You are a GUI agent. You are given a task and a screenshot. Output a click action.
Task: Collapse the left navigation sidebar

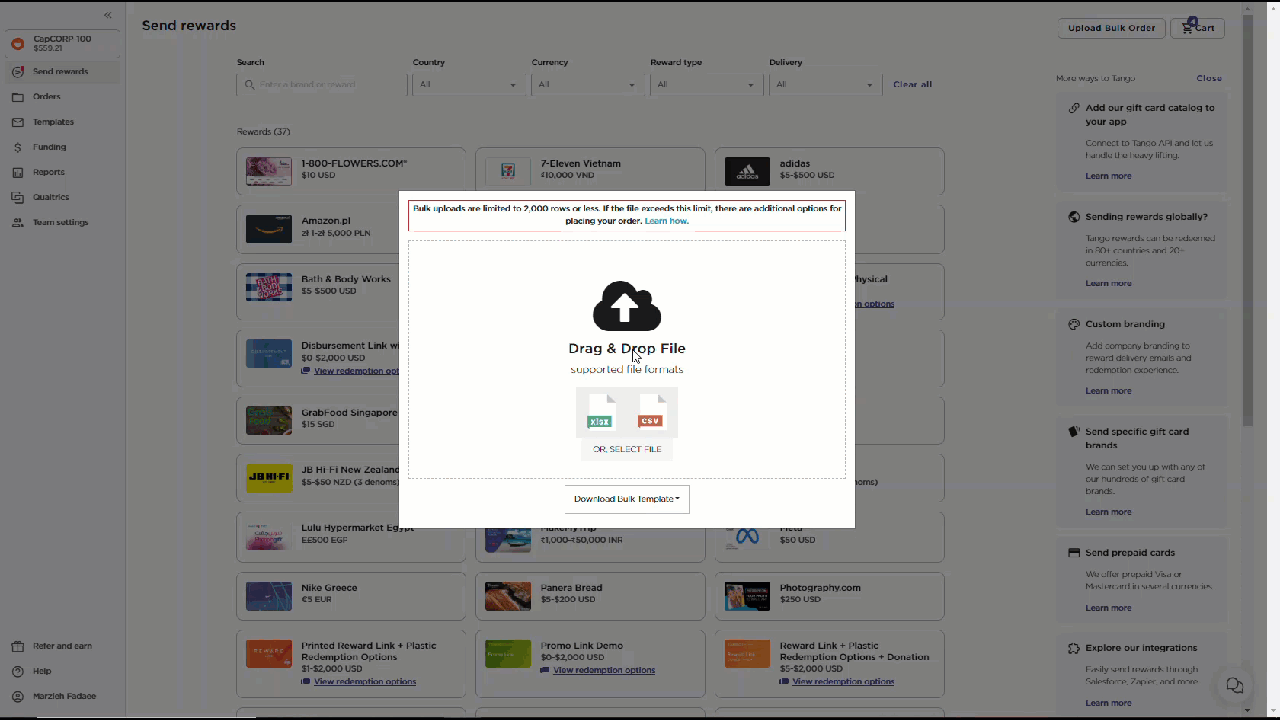click(107, 15)
